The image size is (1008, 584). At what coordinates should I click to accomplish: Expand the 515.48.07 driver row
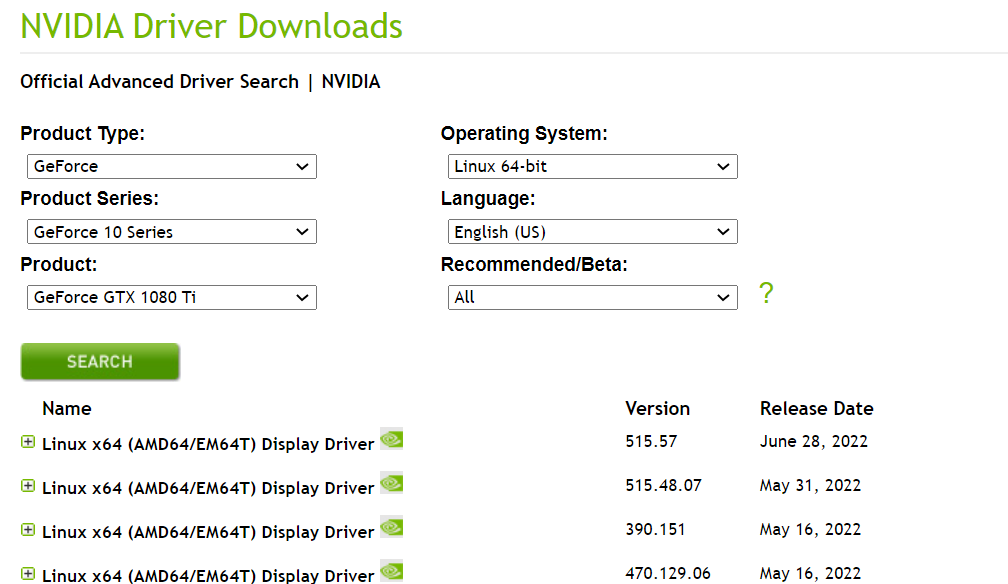coord(28,486)
